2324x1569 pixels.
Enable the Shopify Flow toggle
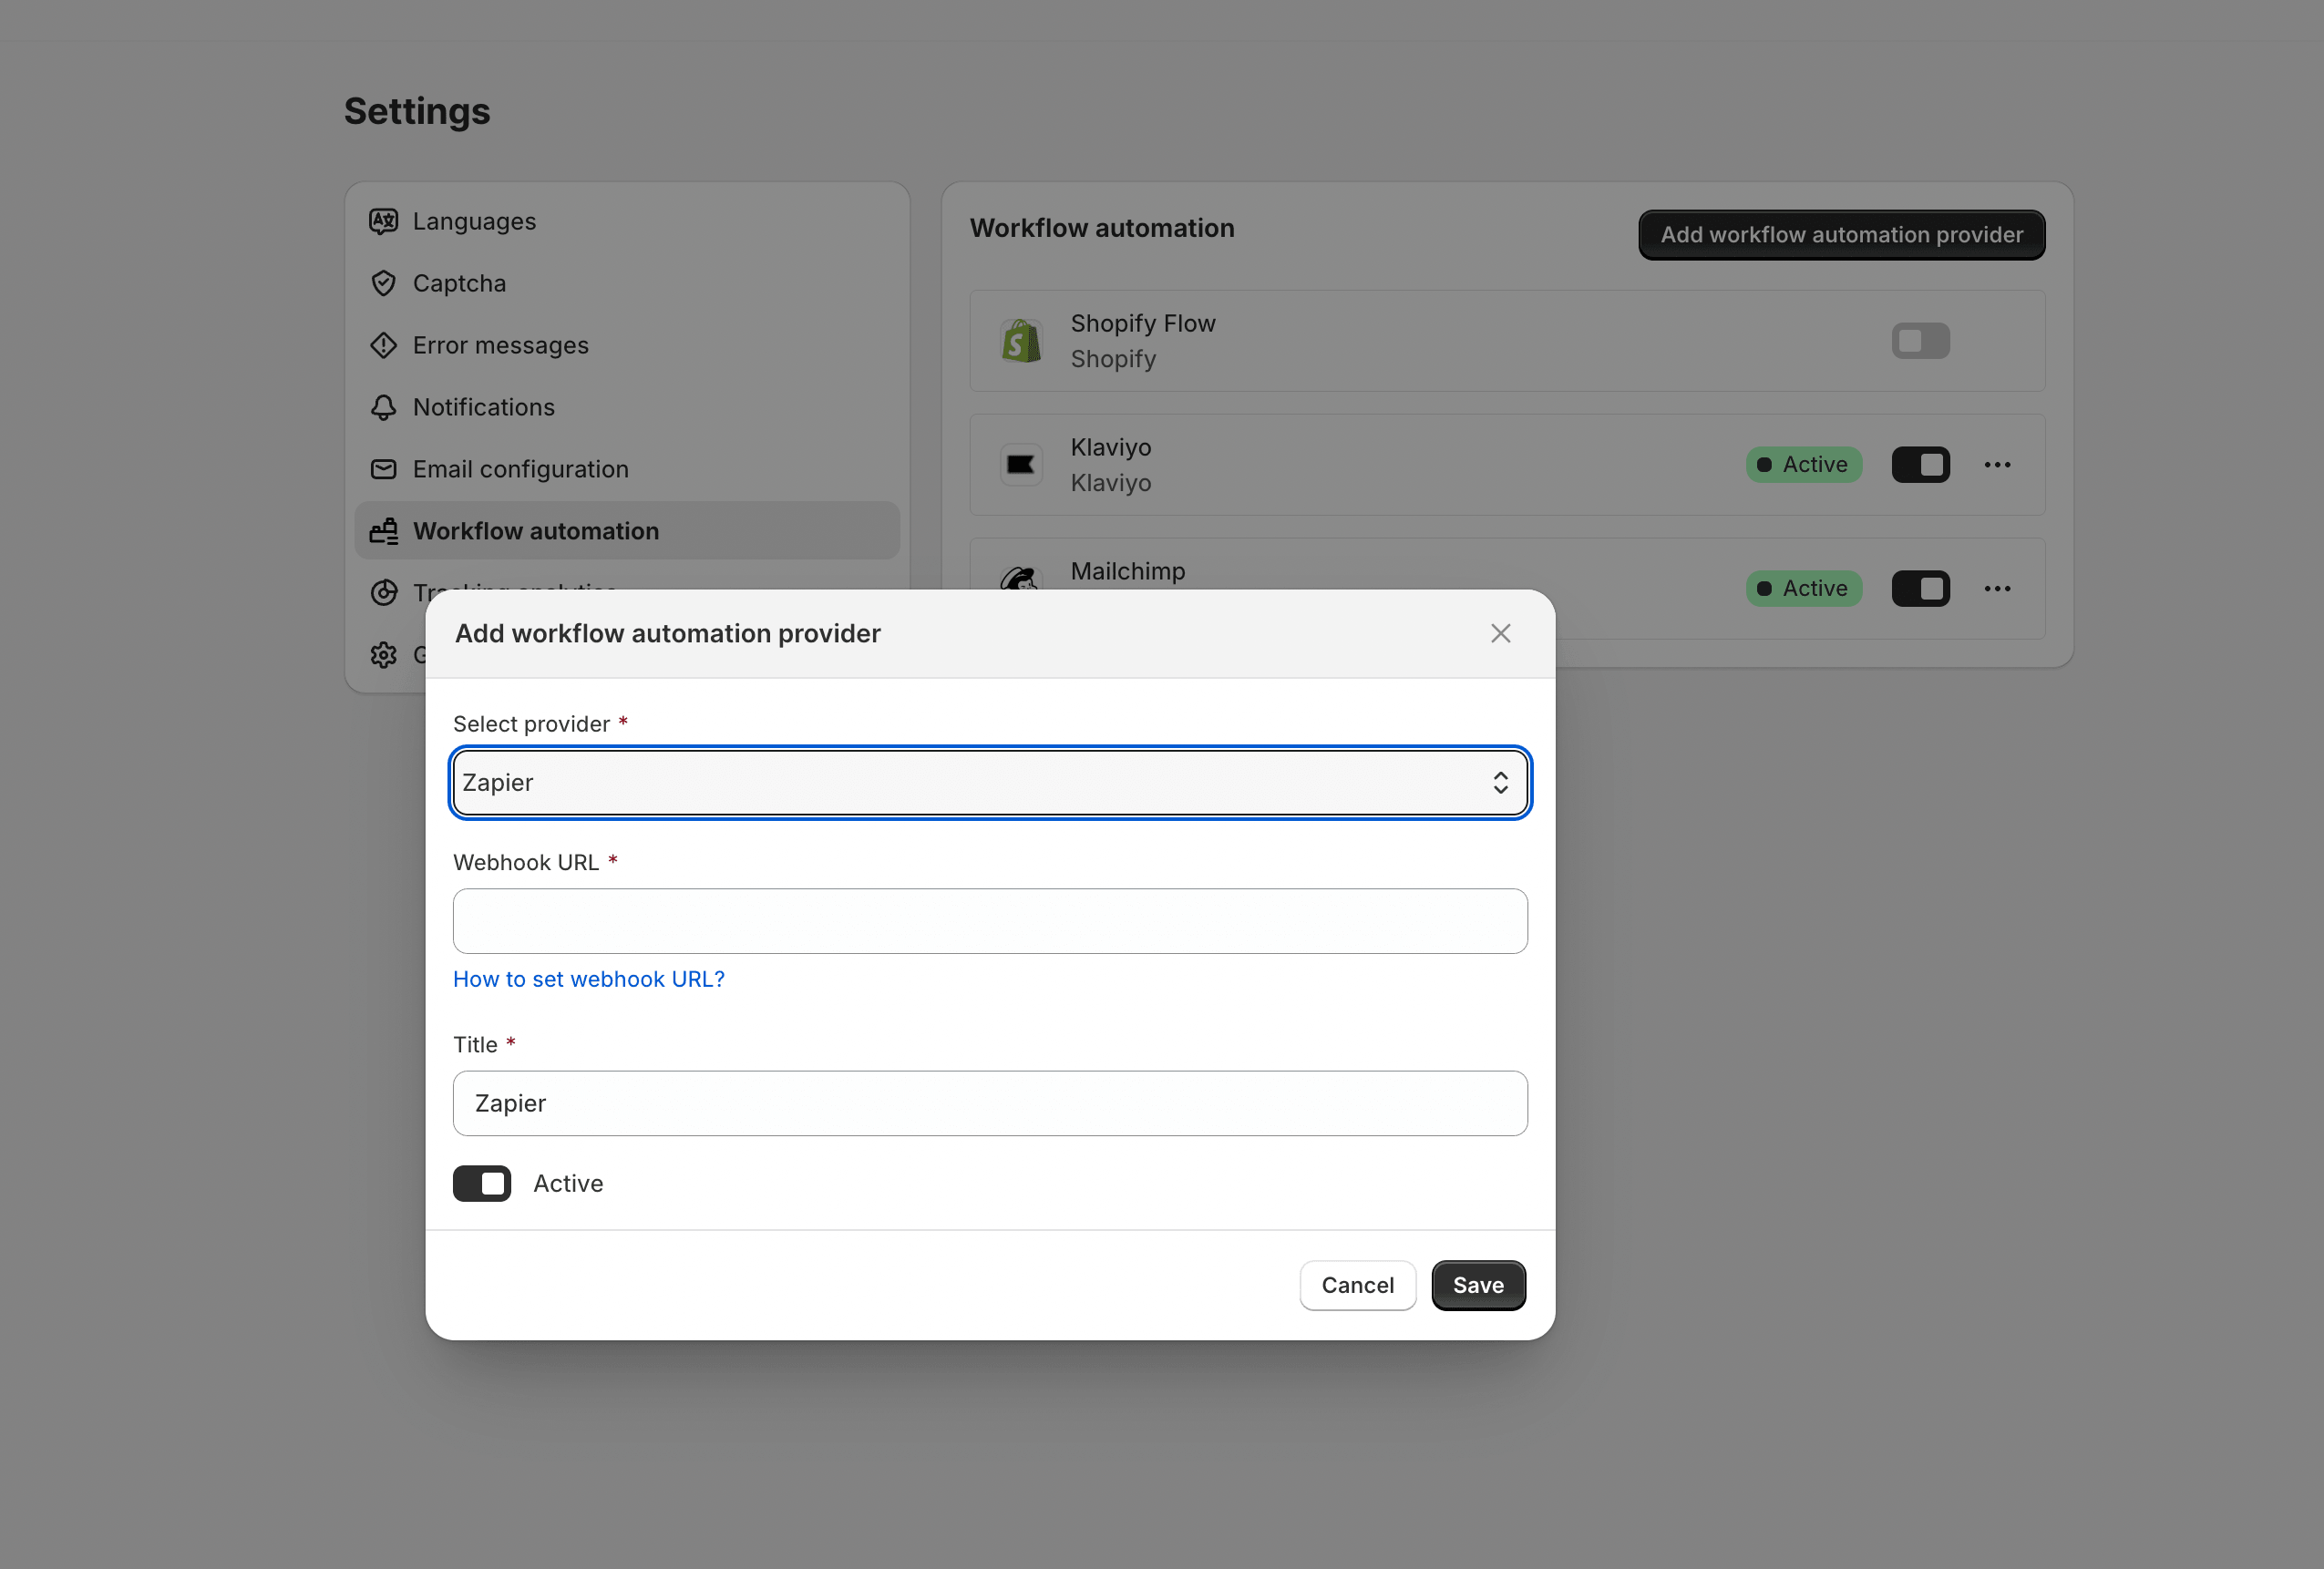click(1920, 341)
